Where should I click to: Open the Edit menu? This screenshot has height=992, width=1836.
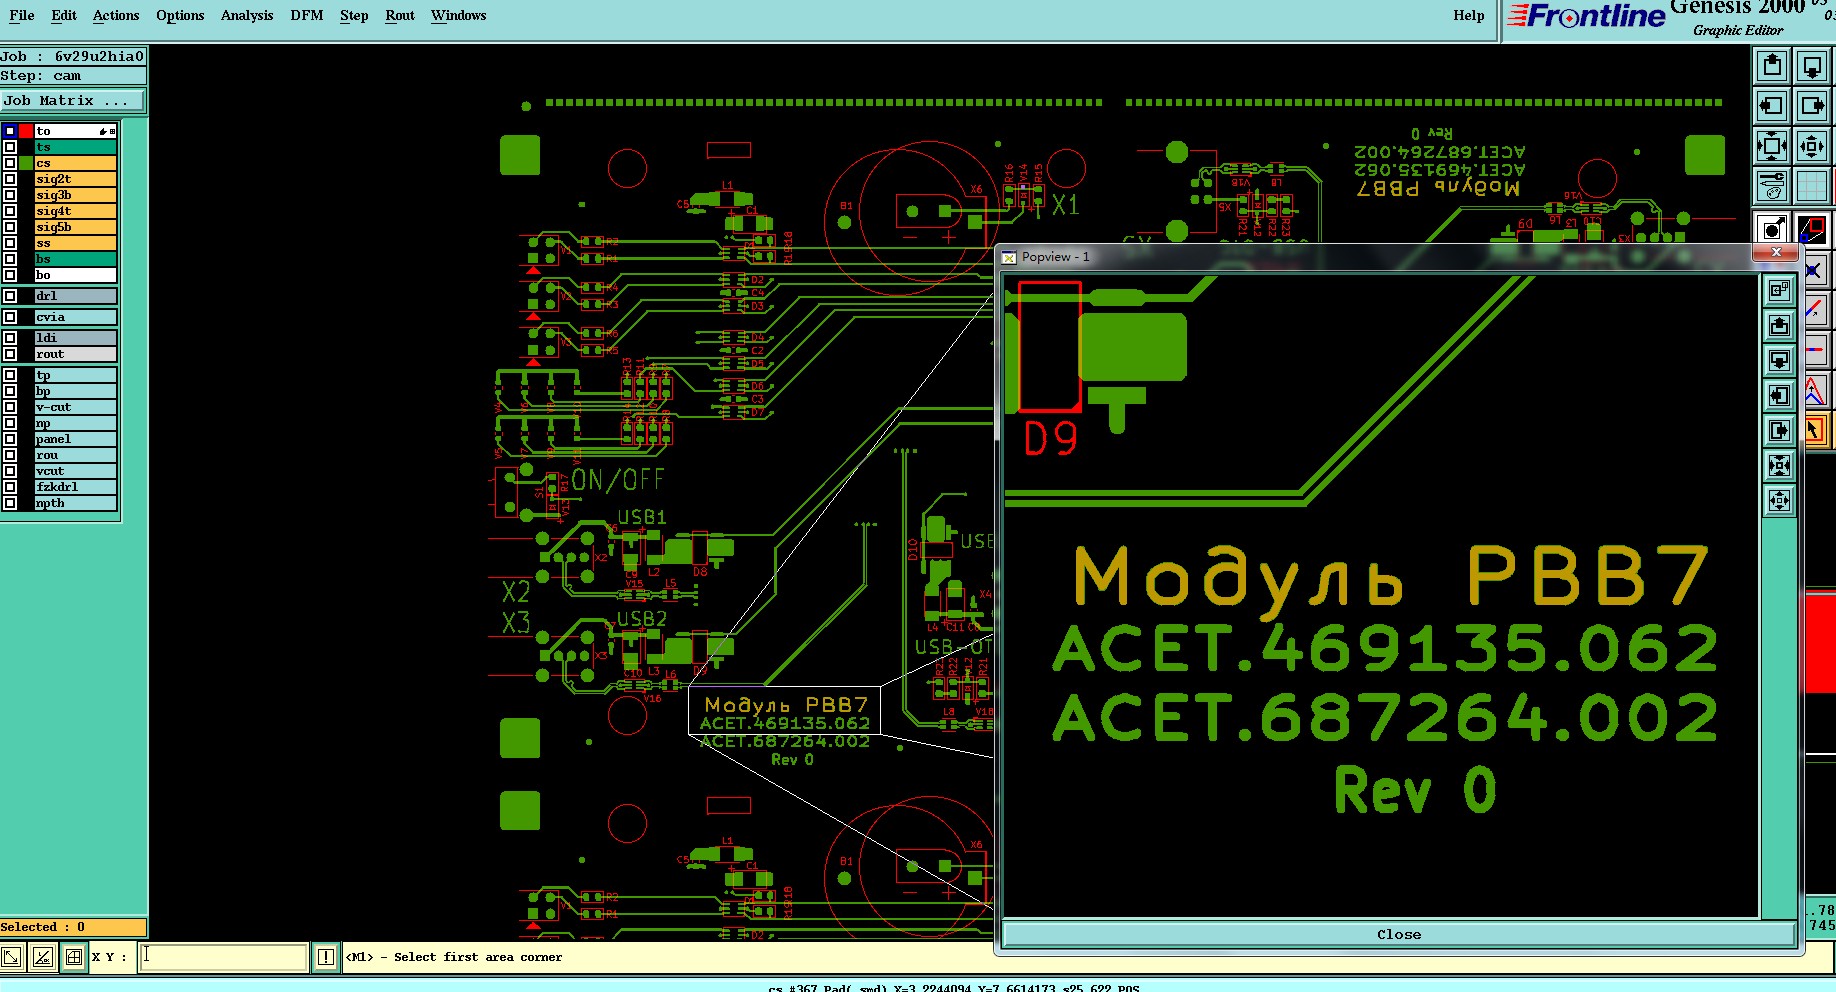[x=64, y=15]
